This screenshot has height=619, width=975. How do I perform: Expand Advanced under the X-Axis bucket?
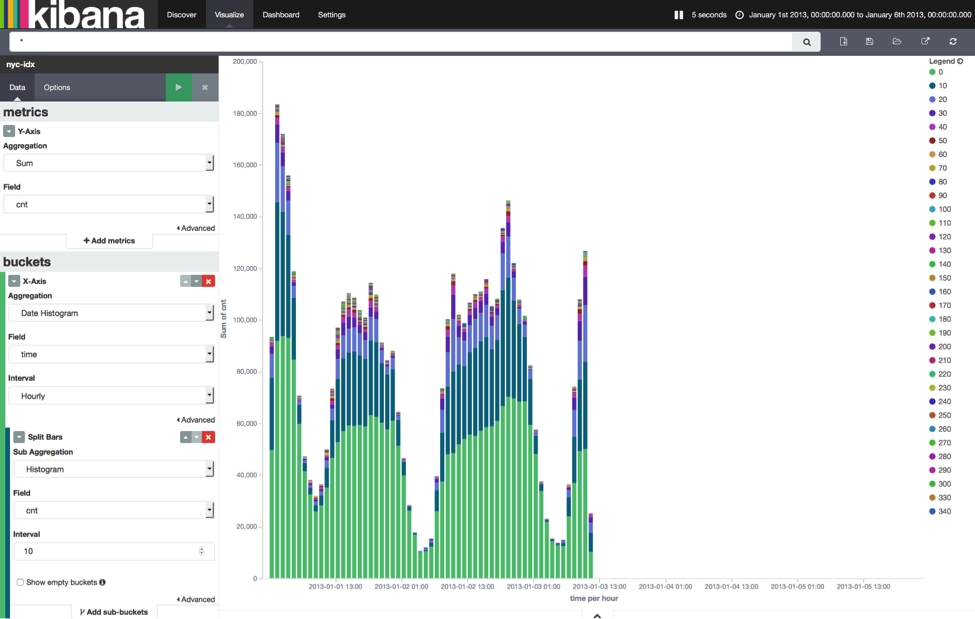(196, 420)
